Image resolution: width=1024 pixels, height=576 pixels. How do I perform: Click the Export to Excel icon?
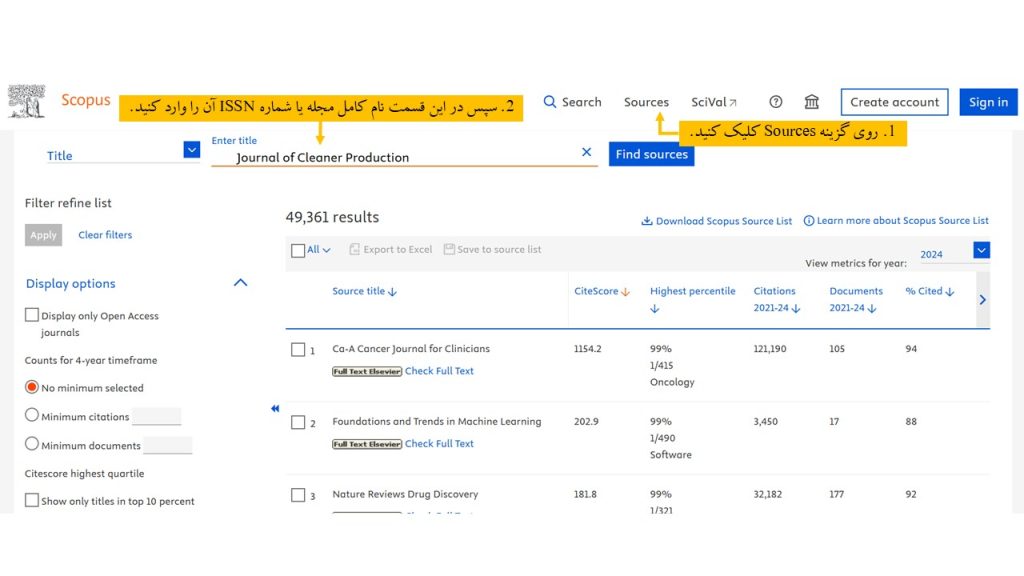click(x=354, y=249)
